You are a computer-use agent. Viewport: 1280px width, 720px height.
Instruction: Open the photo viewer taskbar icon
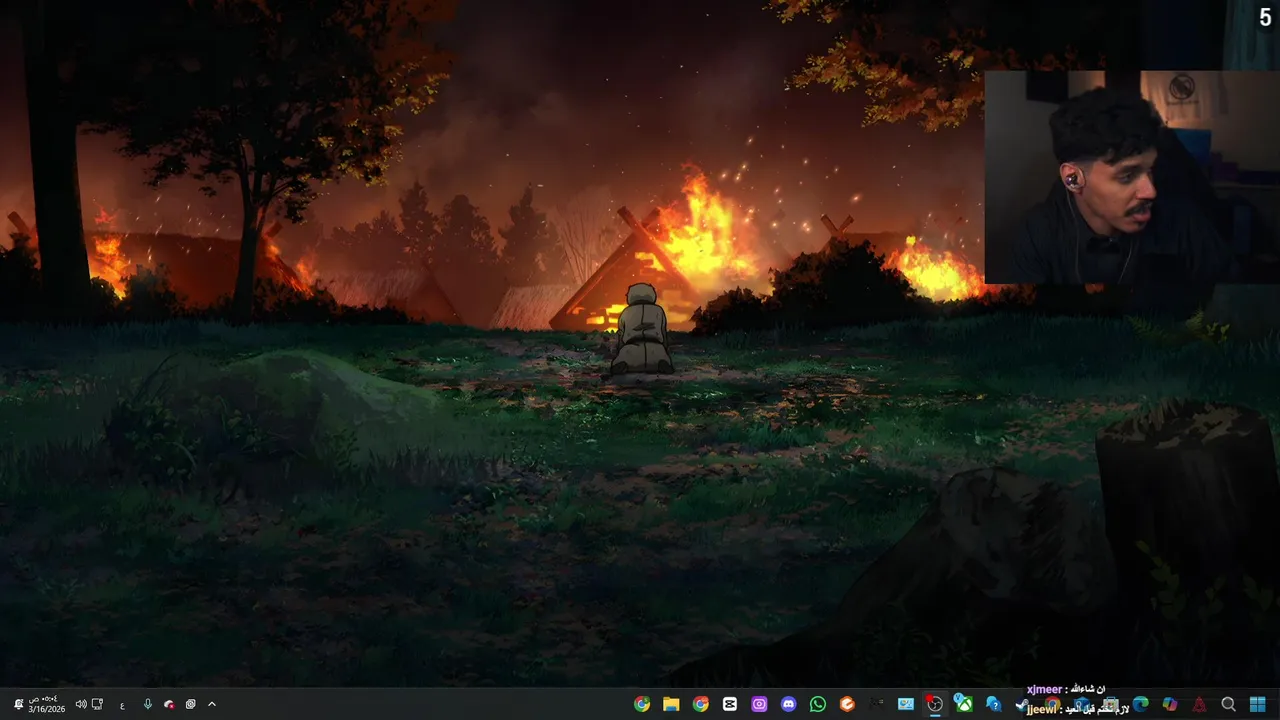pos(905,704)
